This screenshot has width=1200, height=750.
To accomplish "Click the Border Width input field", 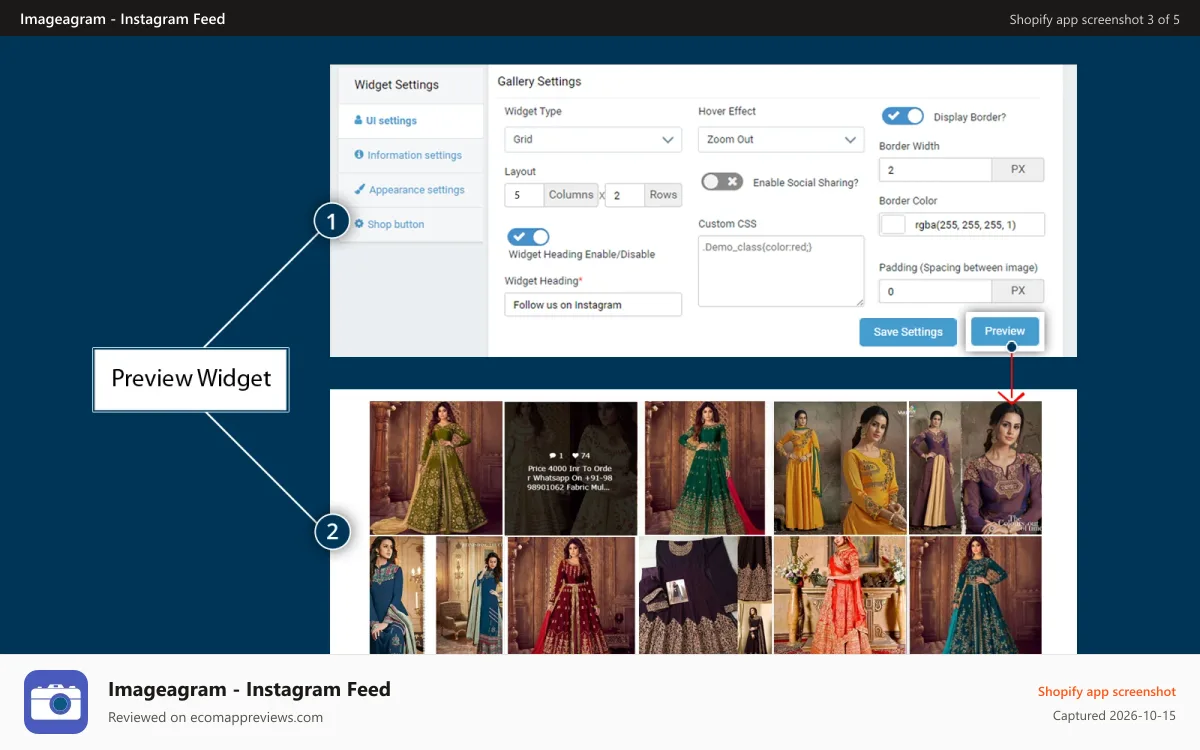I will click(936, 170).
